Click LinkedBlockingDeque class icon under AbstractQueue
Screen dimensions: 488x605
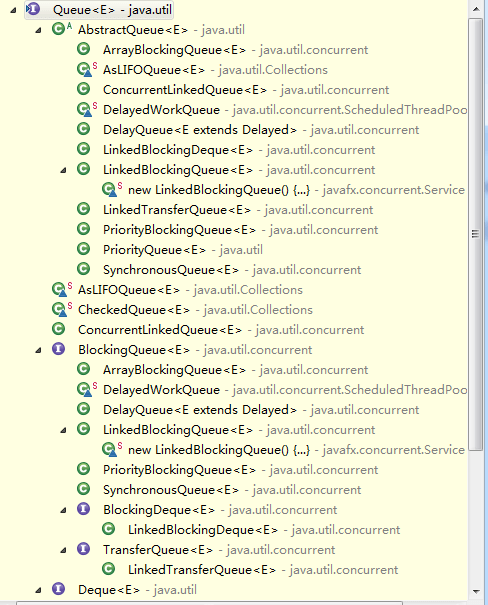(x=83, y=149)
